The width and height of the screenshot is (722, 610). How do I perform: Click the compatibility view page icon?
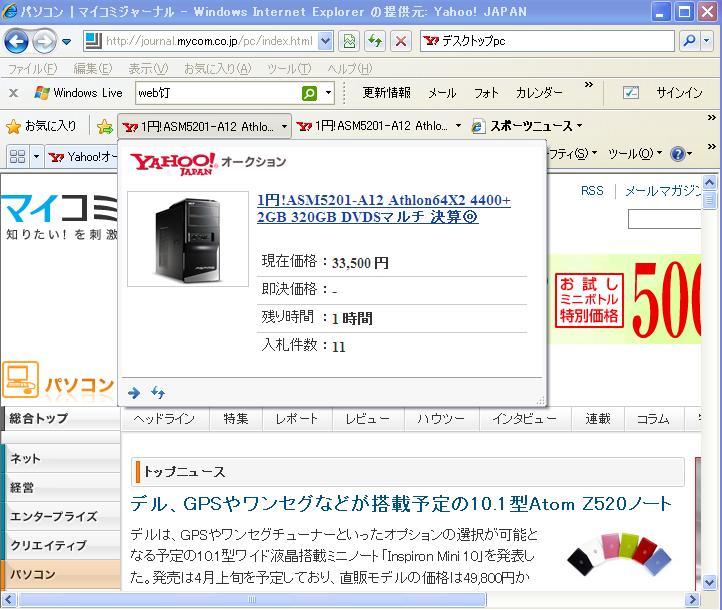[x=349, y=41]
